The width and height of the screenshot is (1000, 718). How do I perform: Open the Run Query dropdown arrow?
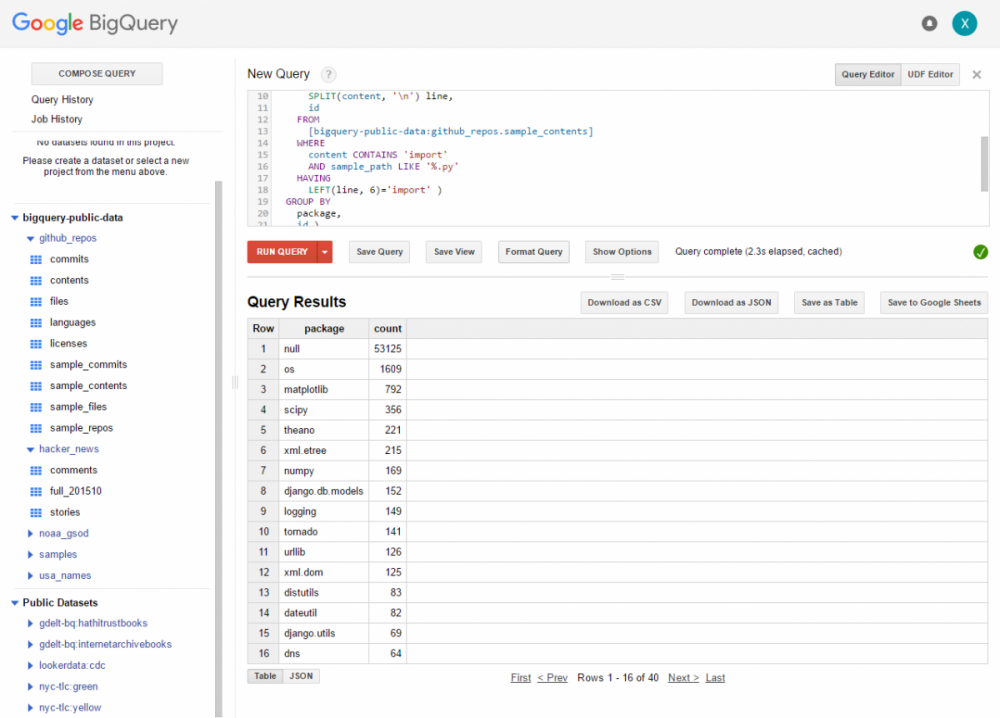[325, 252]
